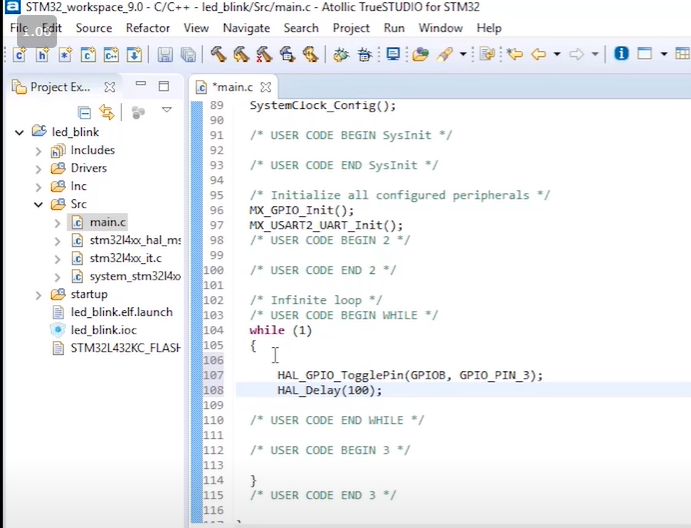Screen dimensions: 691x528
Task: Collapse the Src folder
Action: (38, 205)
